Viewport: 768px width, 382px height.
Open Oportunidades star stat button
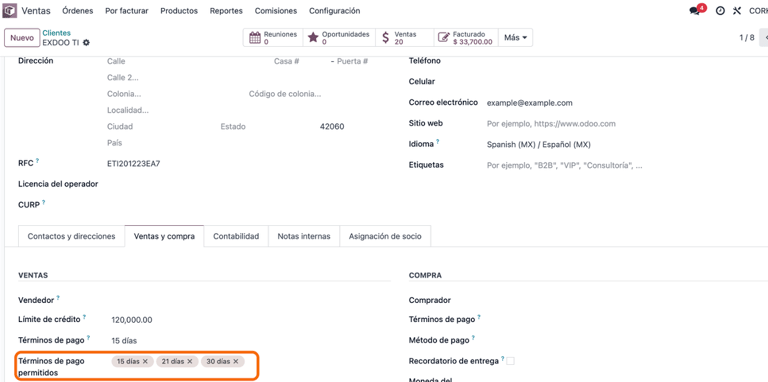tap(339, 38)
